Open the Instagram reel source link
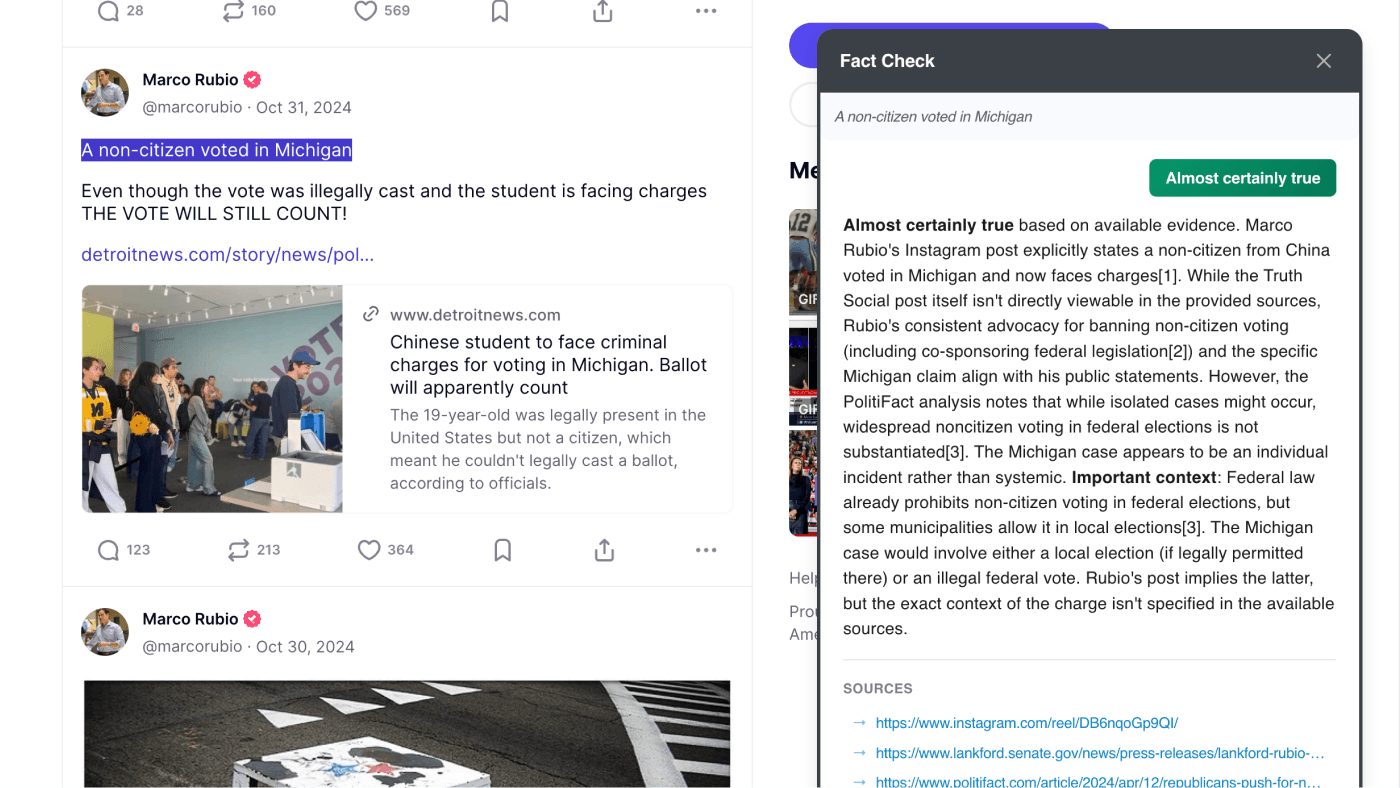Viewport: 1400px width, 788px height. coord(1026,723)
